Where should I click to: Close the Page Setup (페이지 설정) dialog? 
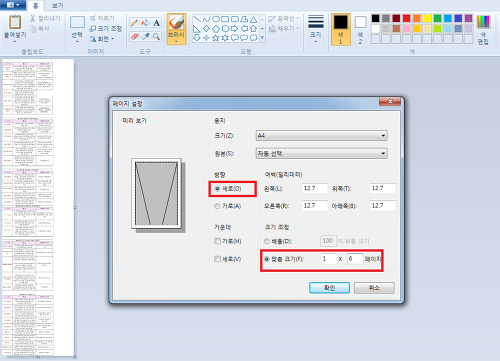[x=390, y=101]
